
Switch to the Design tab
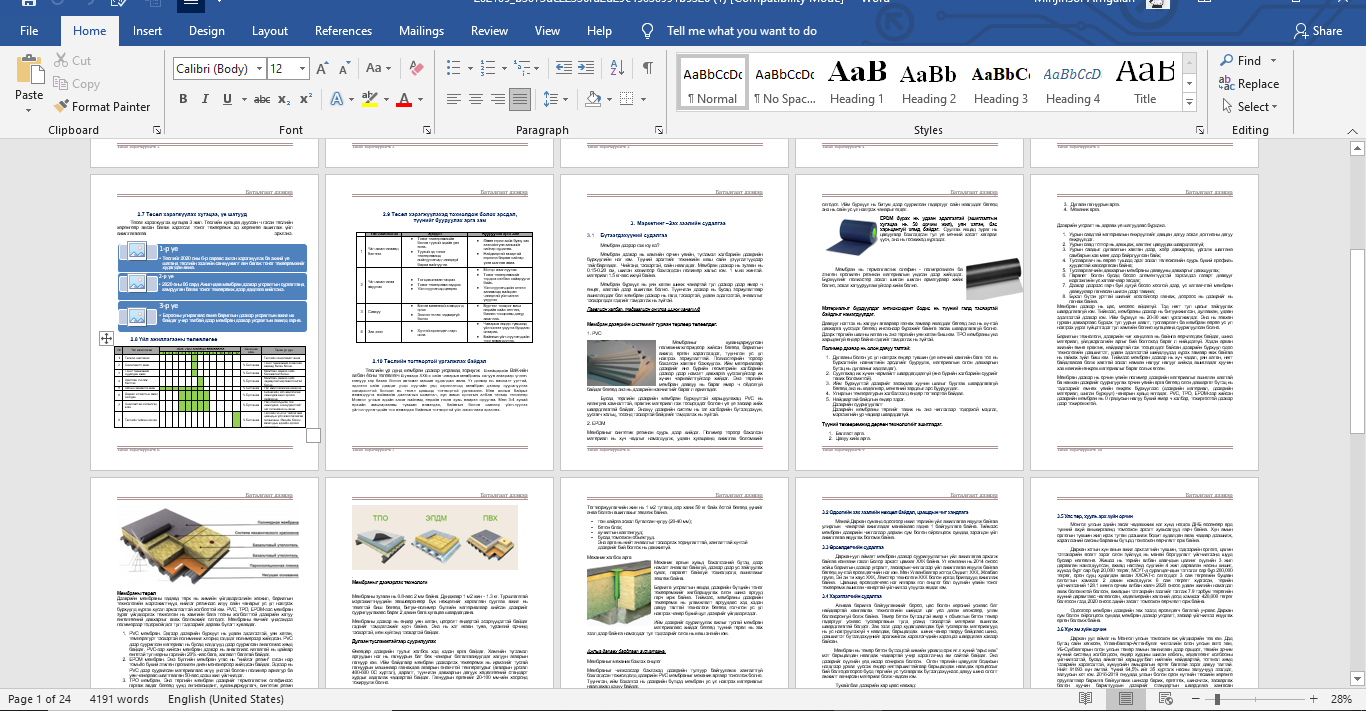[x=207, y=31]
